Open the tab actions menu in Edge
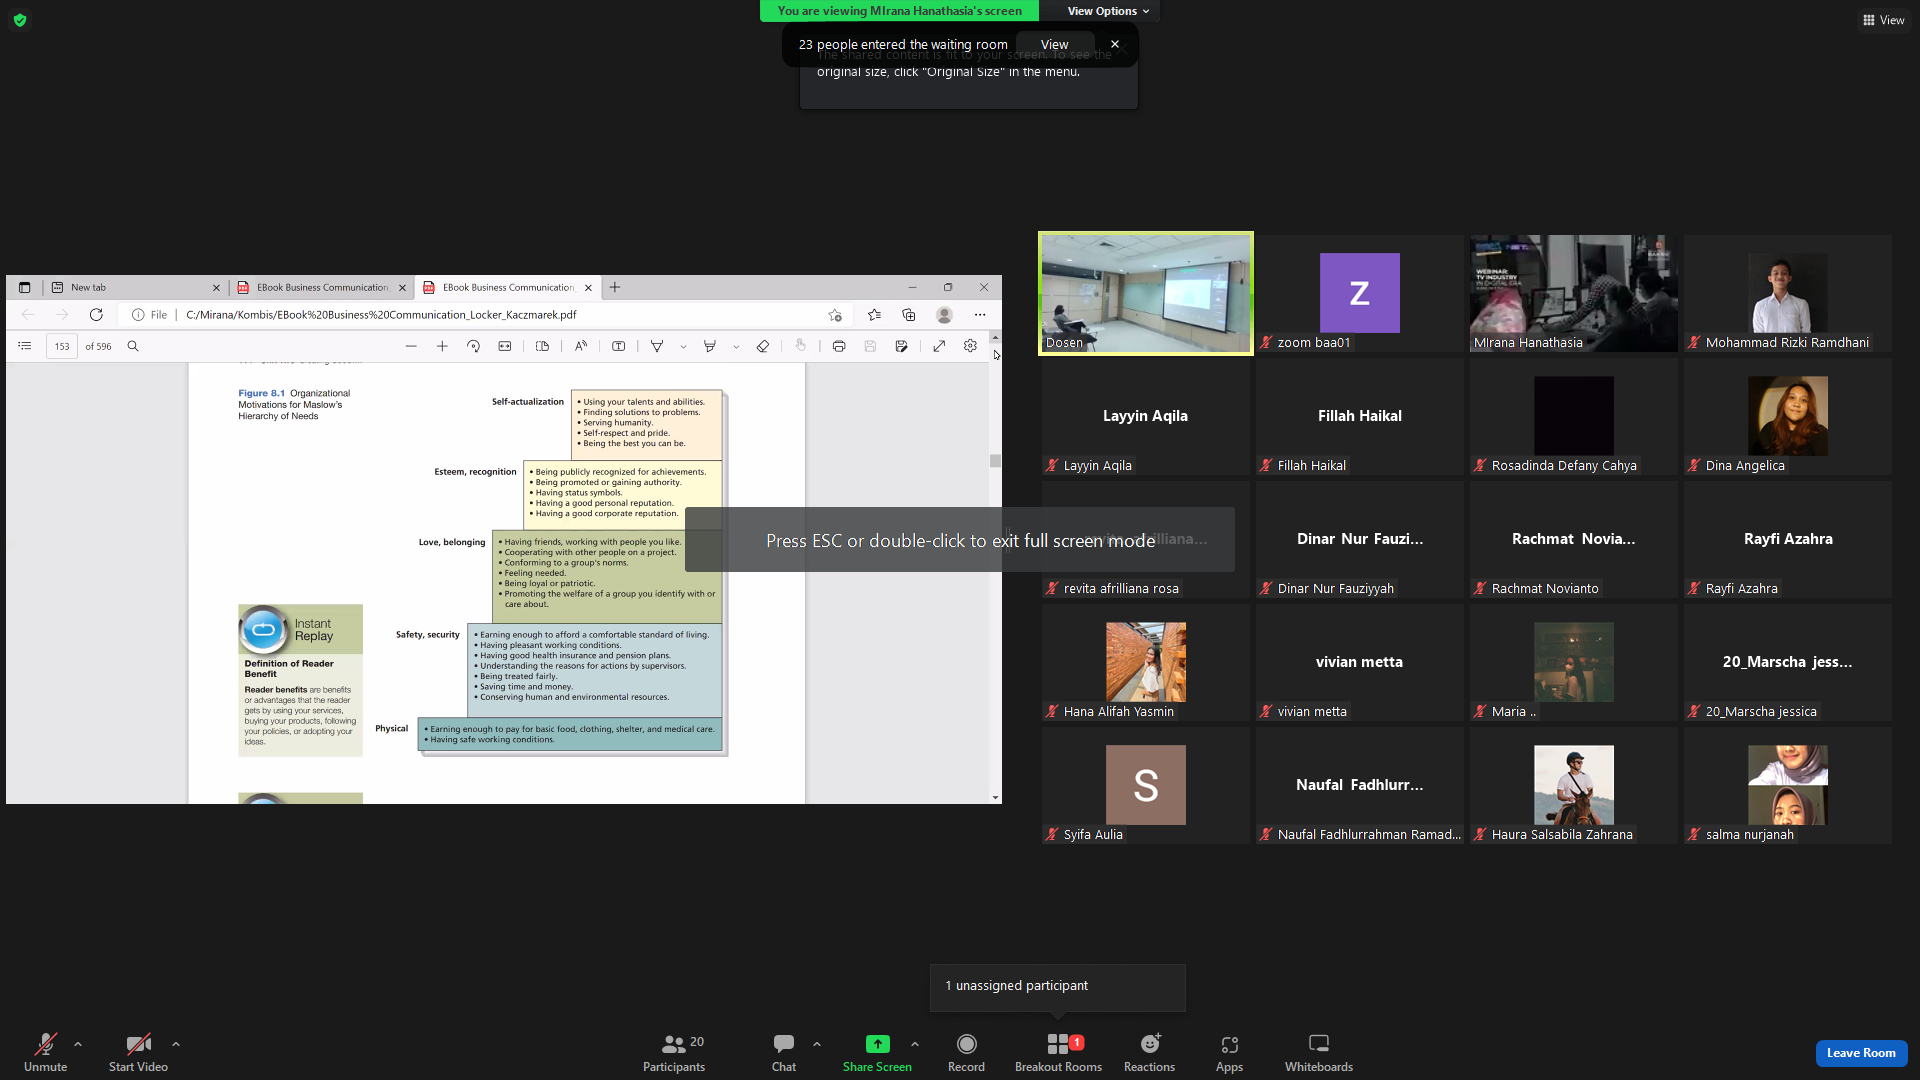Screen dimensions: 1920x1080 [x=25, y=287]
